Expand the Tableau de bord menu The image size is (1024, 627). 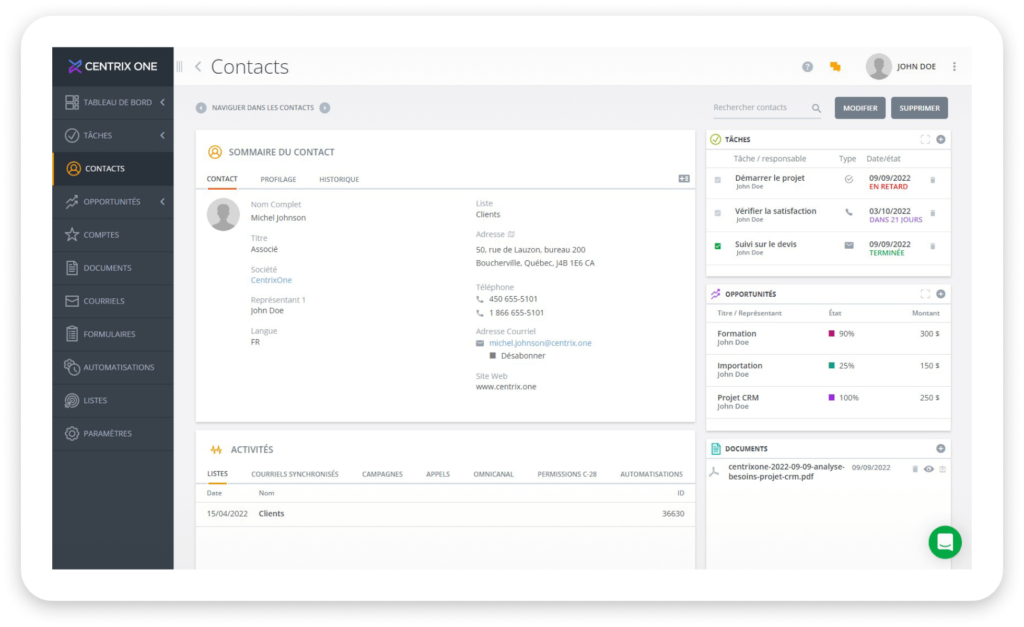[x=162, y=102]
